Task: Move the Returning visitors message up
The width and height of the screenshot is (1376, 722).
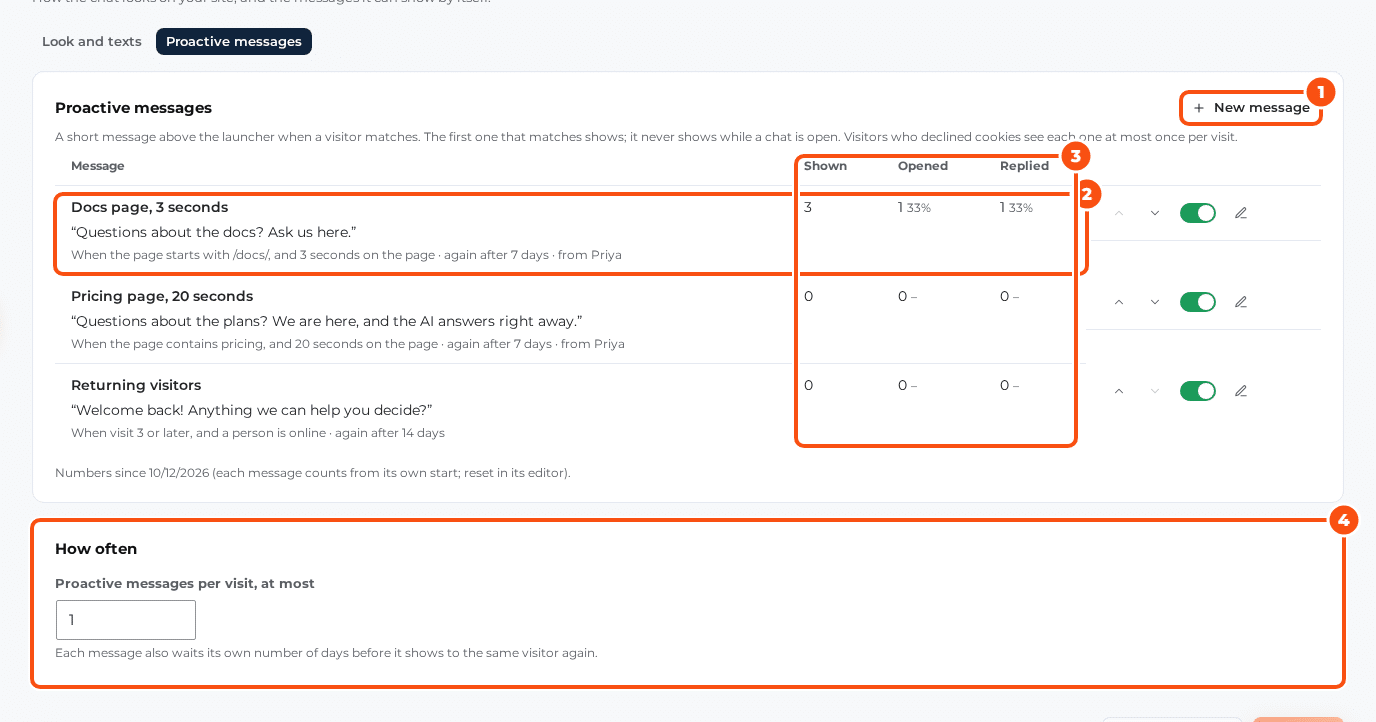Action: 1119,391
